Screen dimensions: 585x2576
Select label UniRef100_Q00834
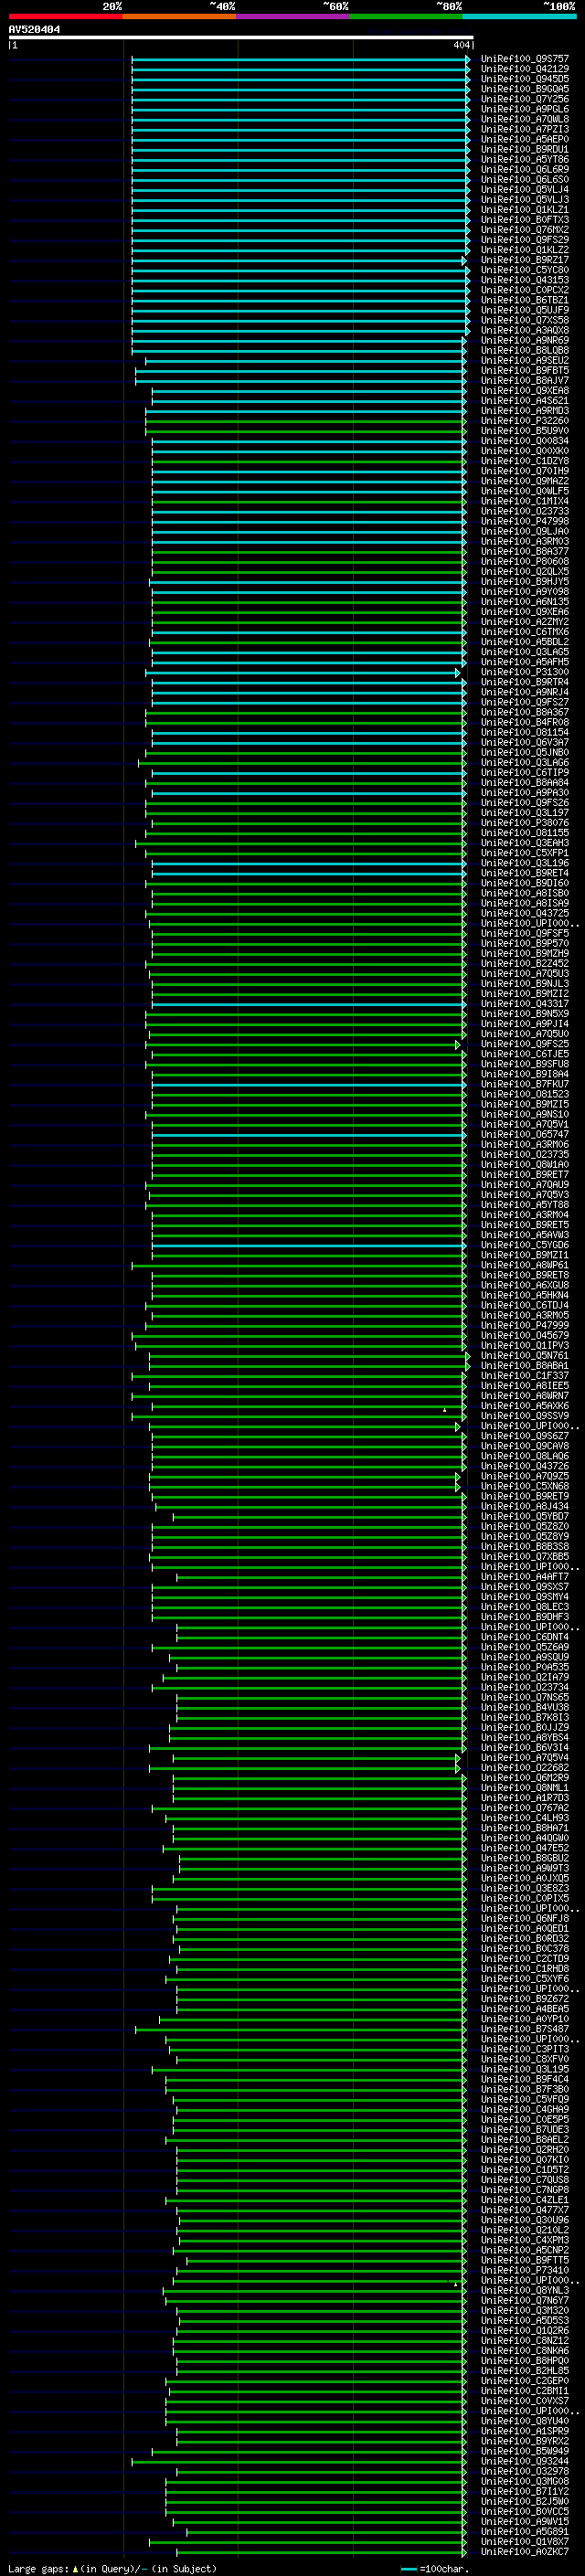pyautogui.click(x=524, y=441)
